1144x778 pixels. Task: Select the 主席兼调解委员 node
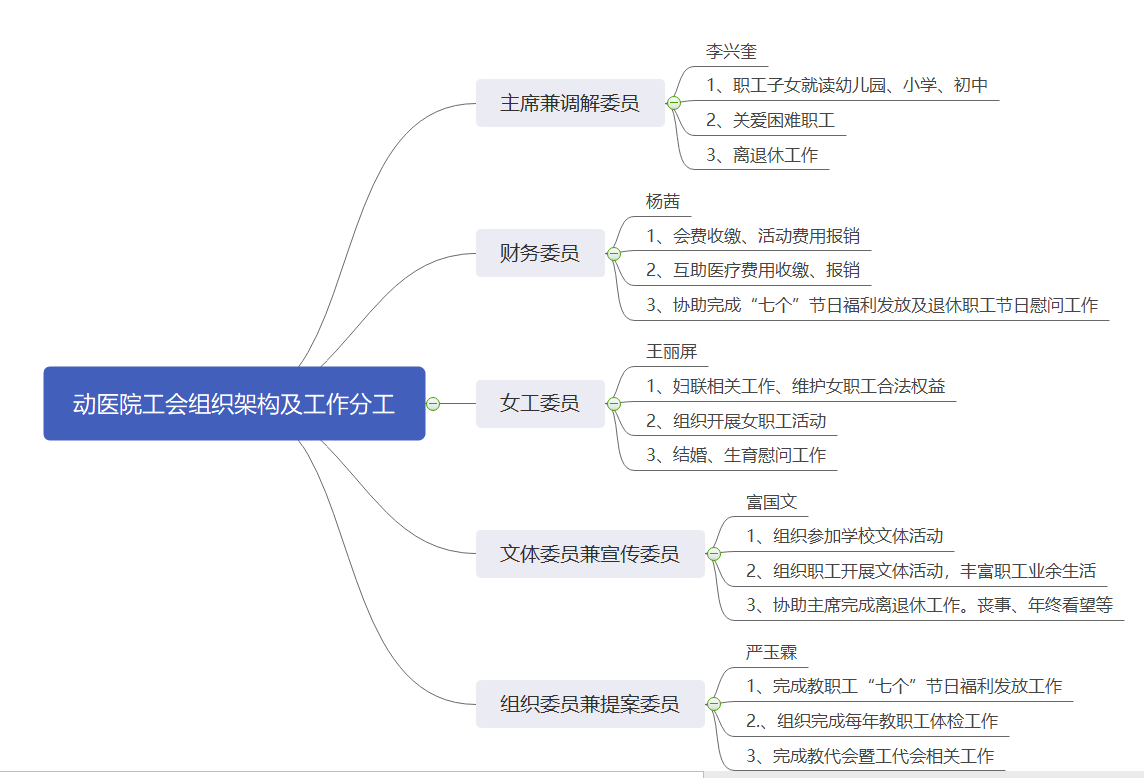pos(570,103)
